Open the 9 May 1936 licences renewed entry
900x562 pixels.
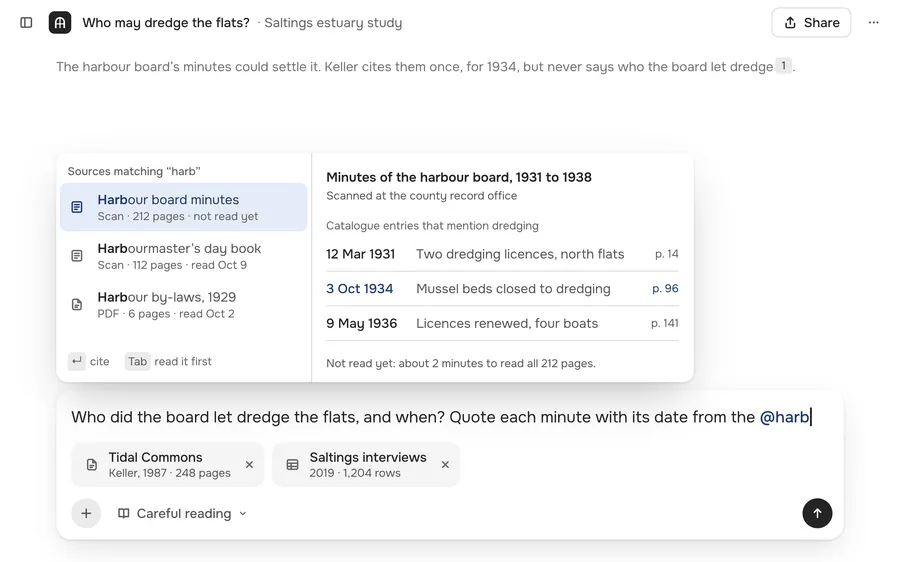coord(502,323)
